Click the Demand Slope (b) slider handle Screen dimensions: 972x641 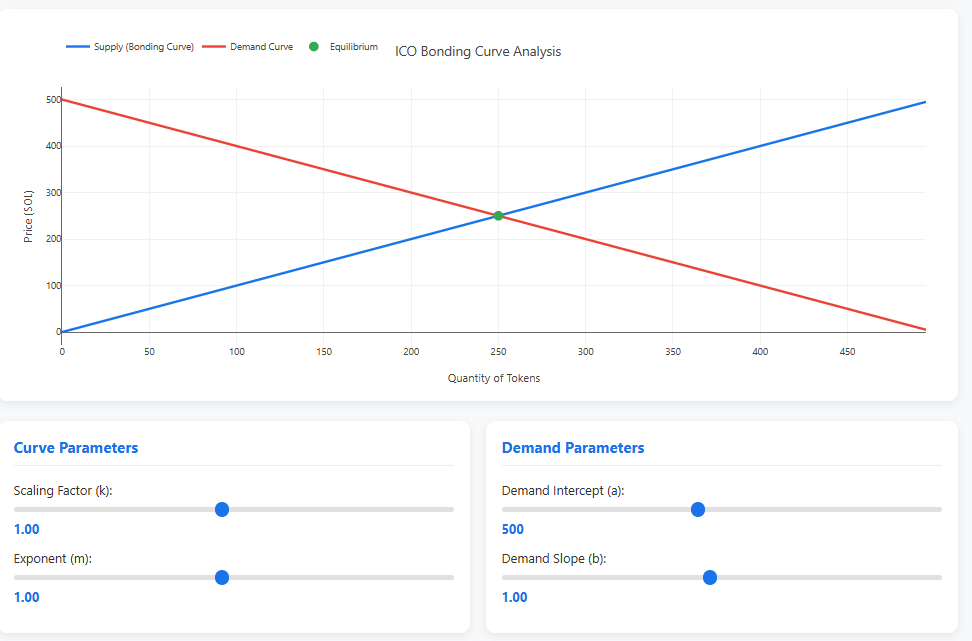(x=710, y=577)
